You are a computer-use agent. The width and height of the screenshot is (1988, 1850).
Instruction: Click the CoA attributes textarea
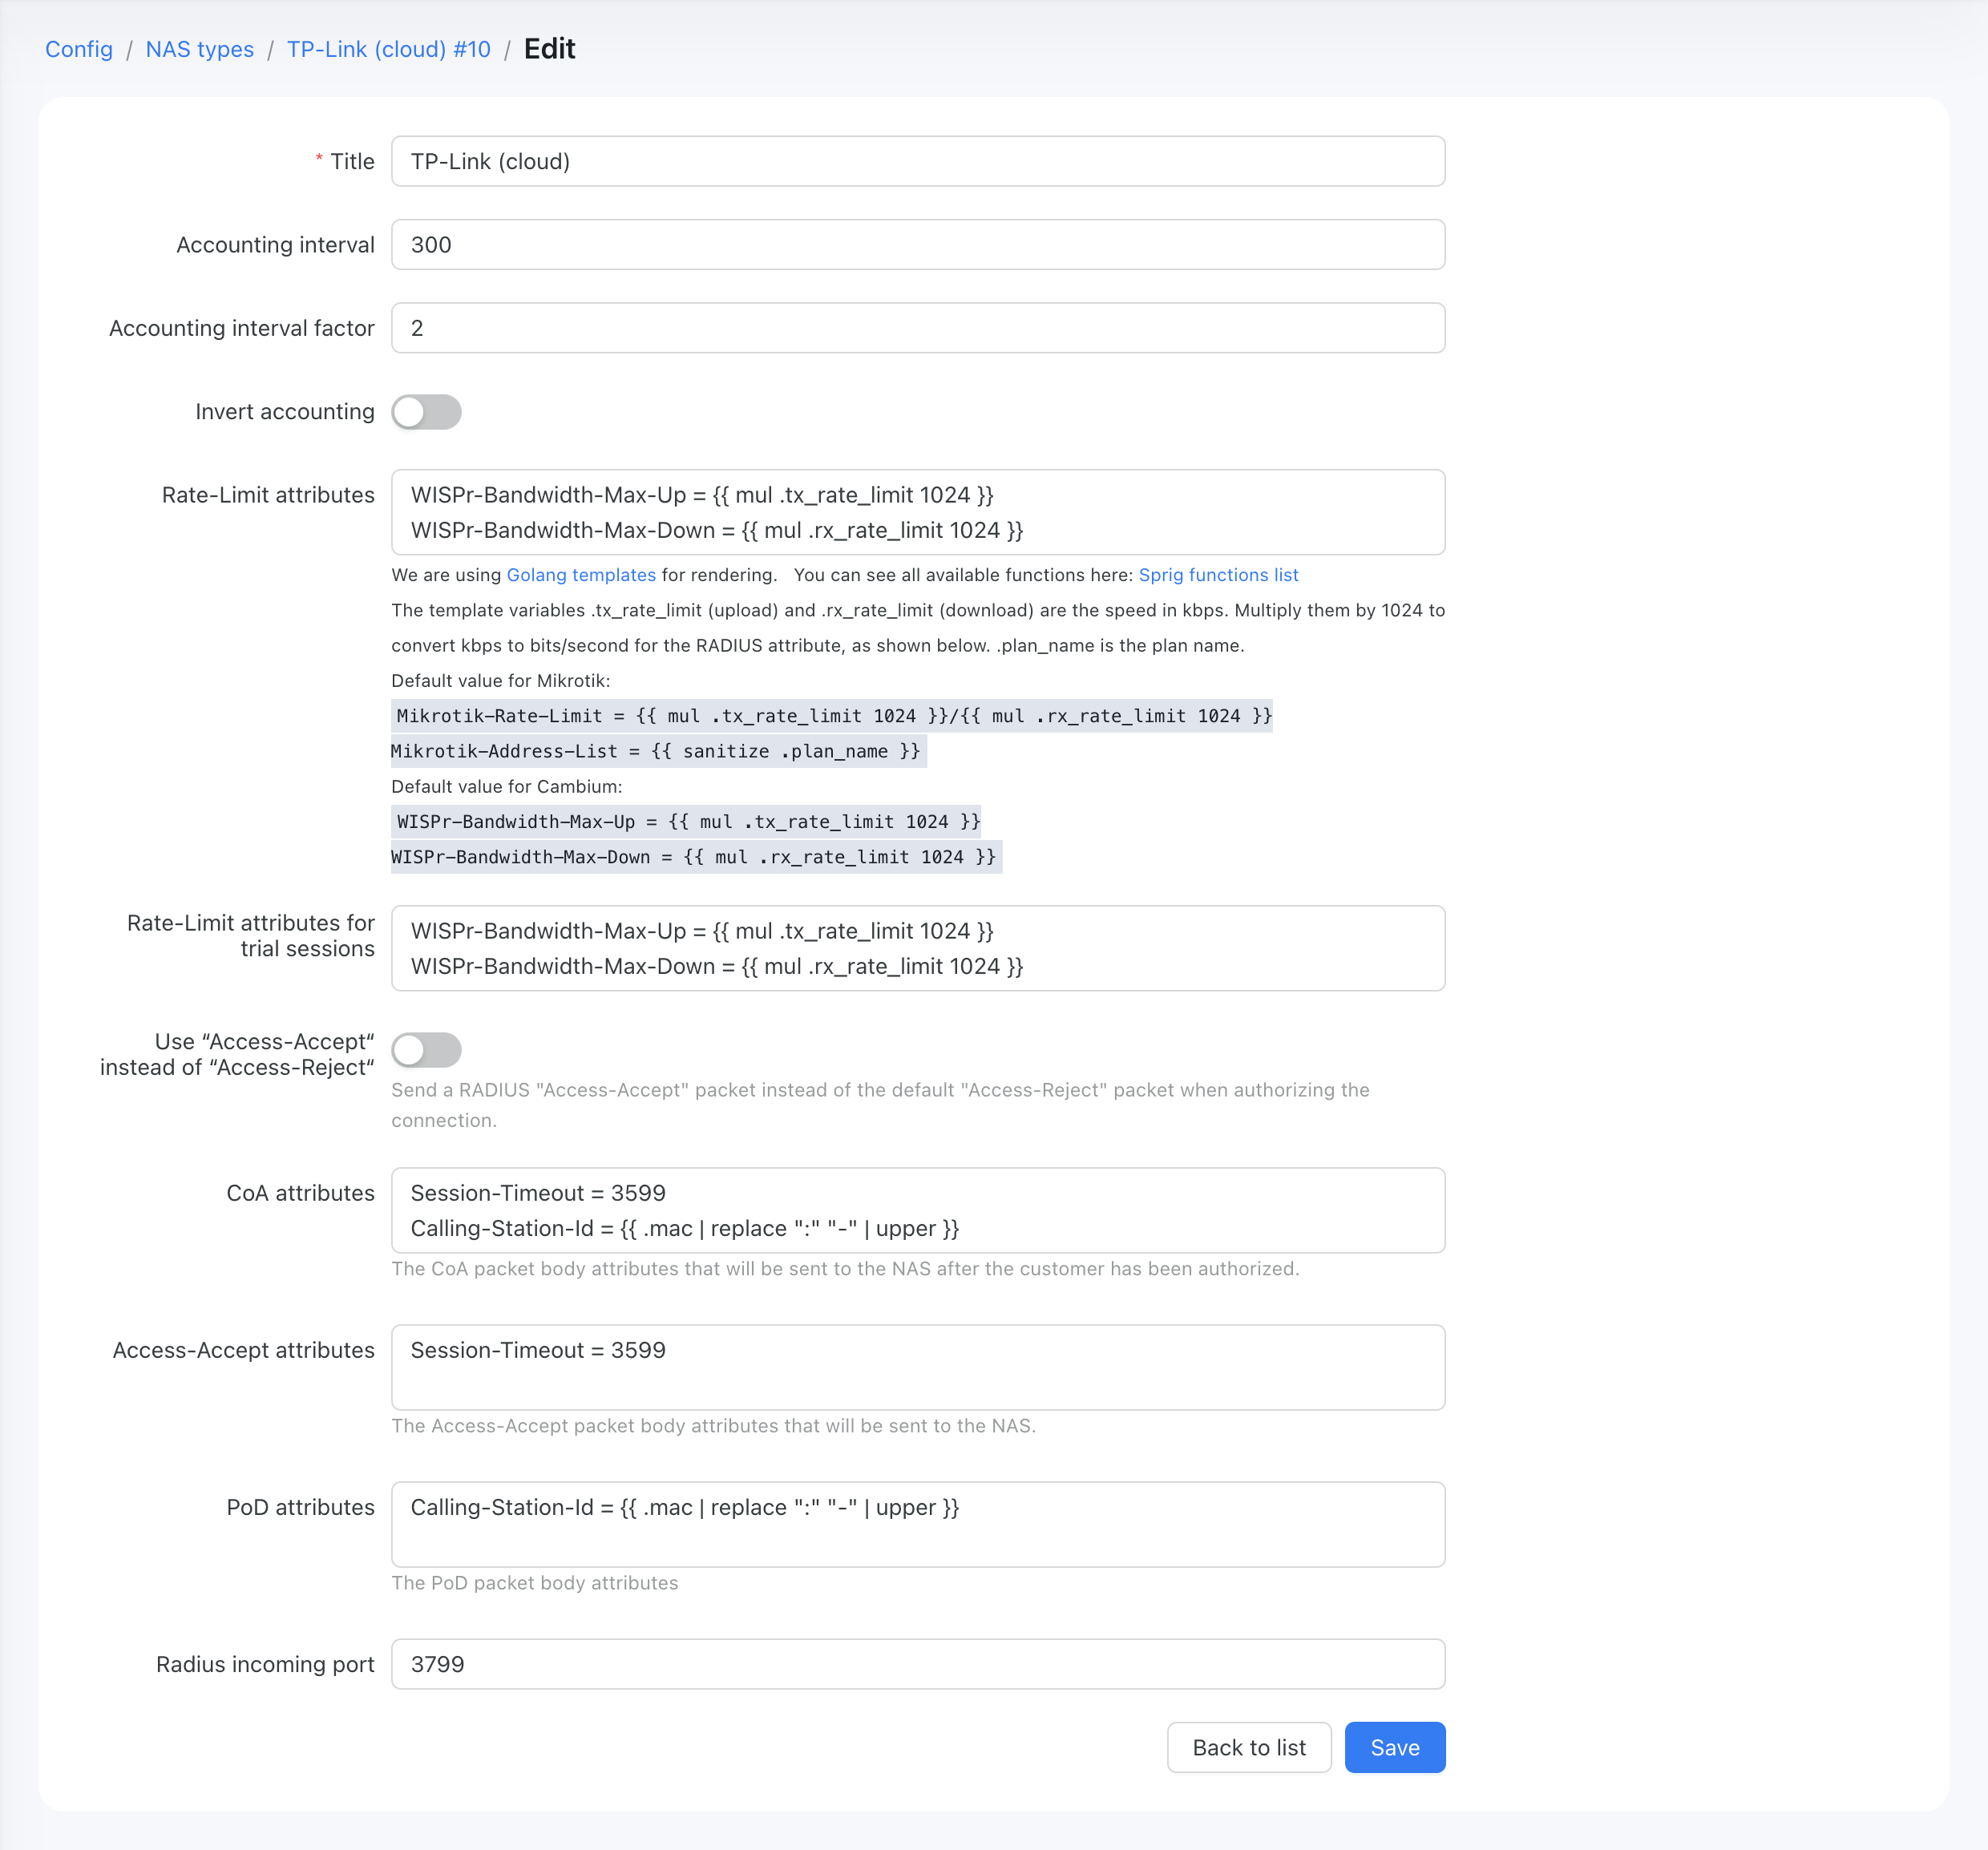pos(918,1210)
